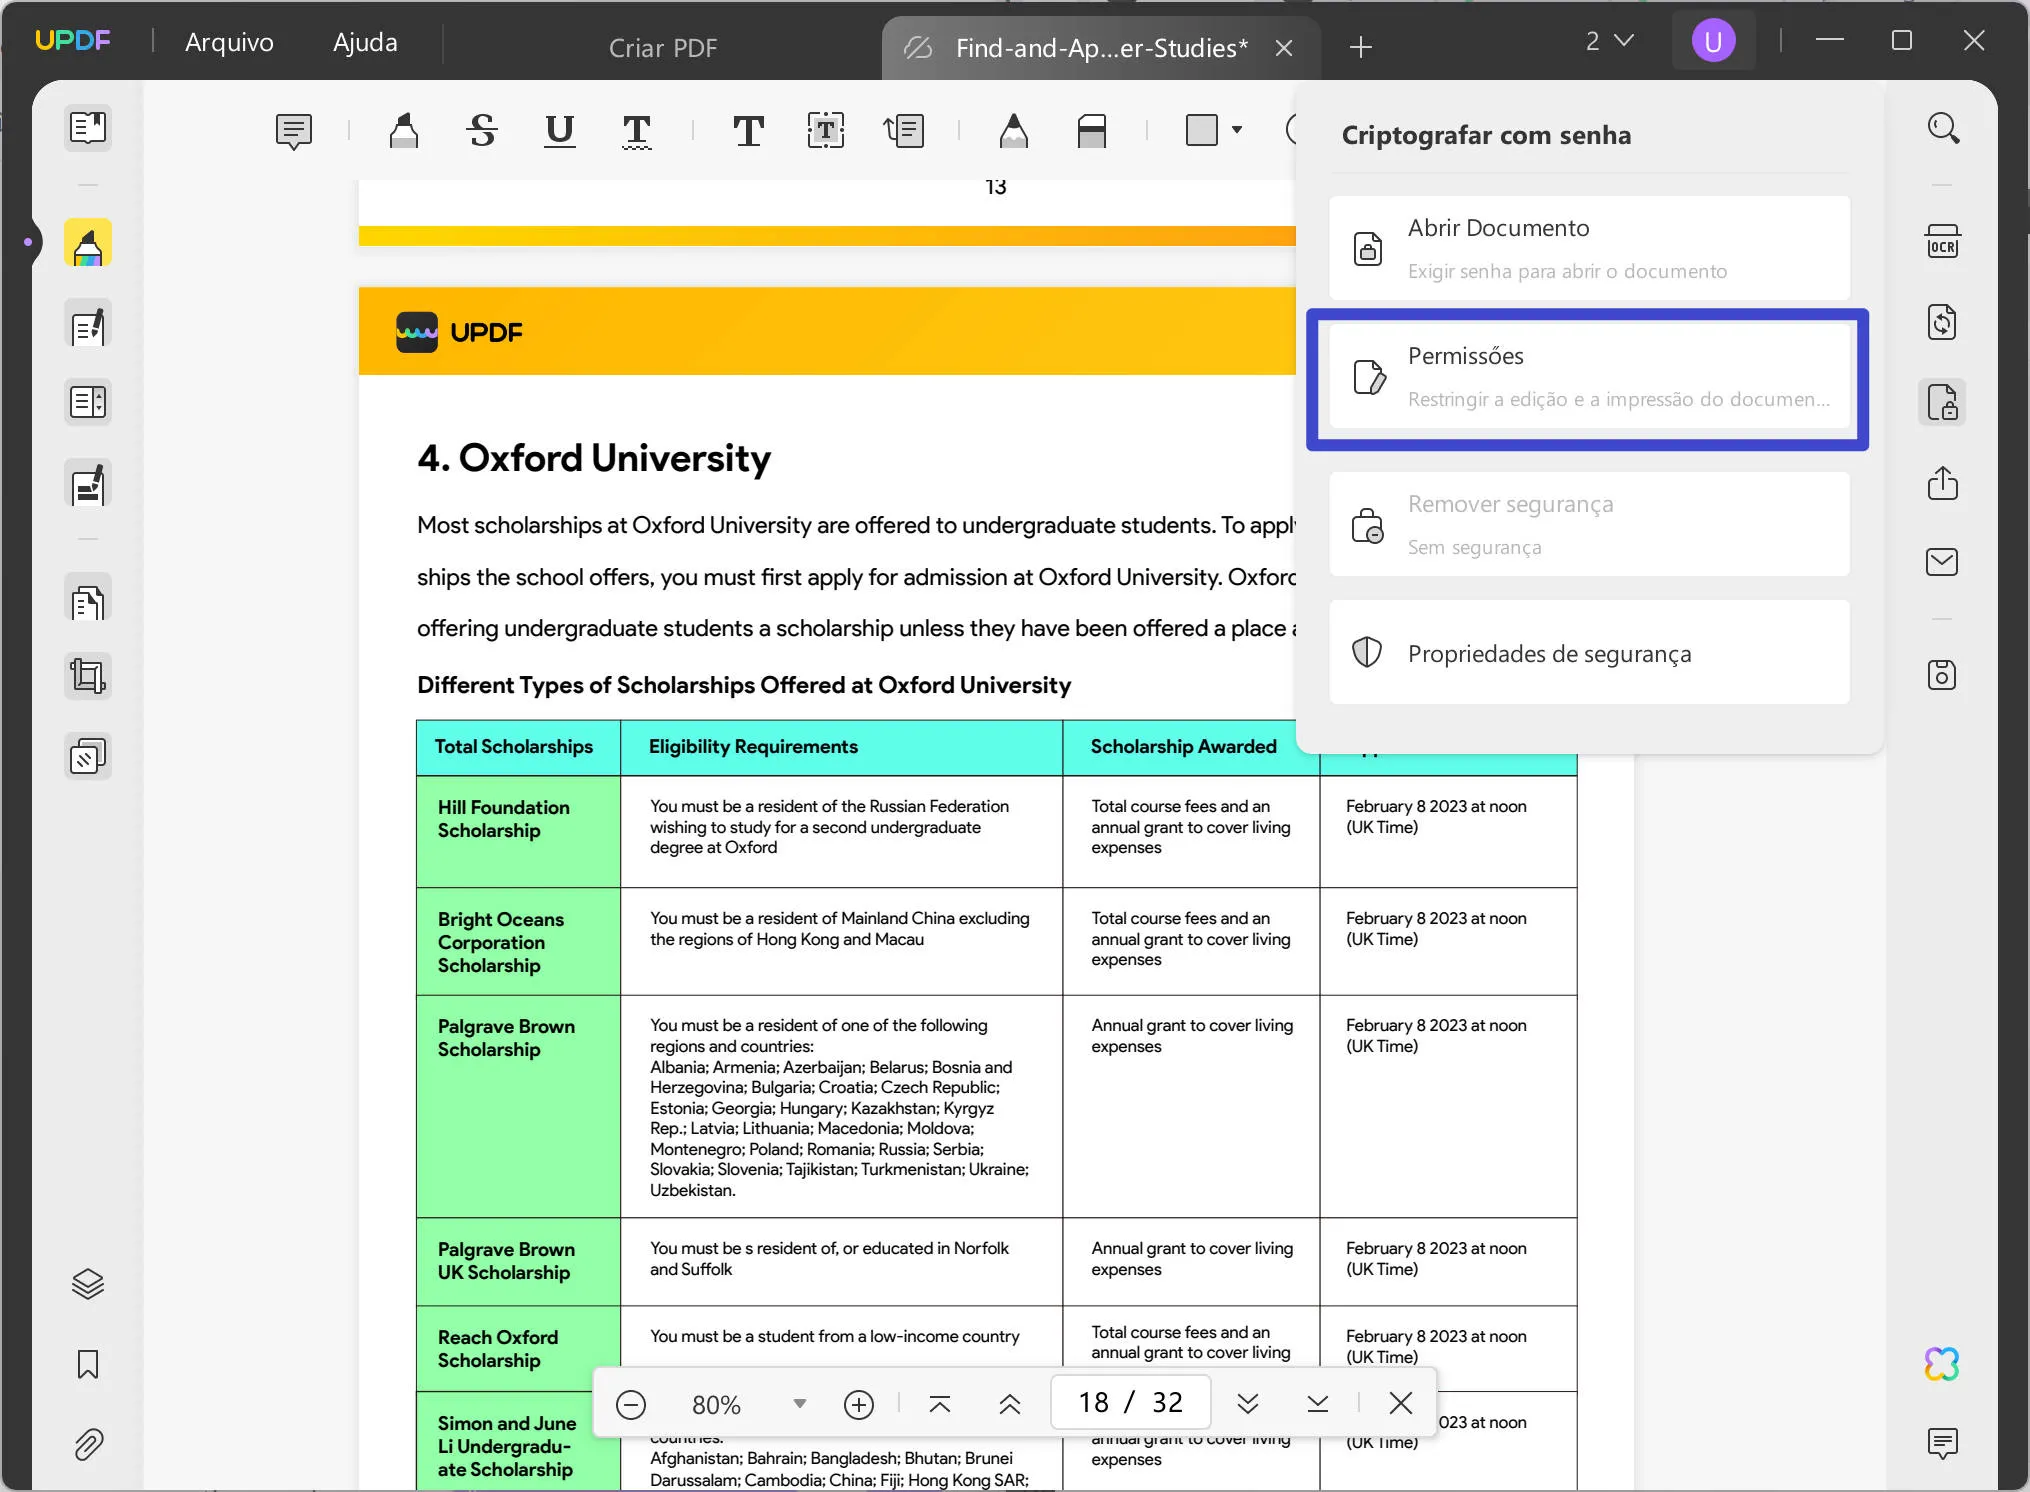Send the file by email icon
Screen dimensions: 2030x1492
point(1943,562)
